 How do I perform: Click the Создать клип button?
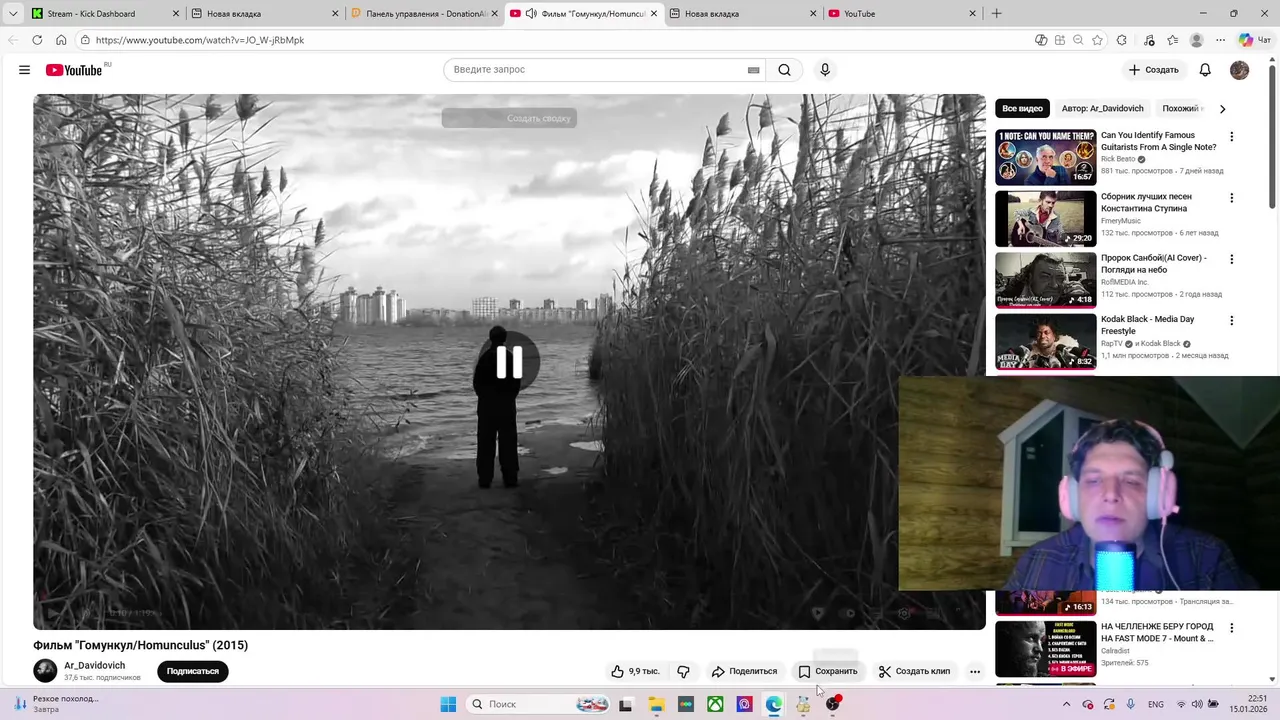(x=914, y=671)
